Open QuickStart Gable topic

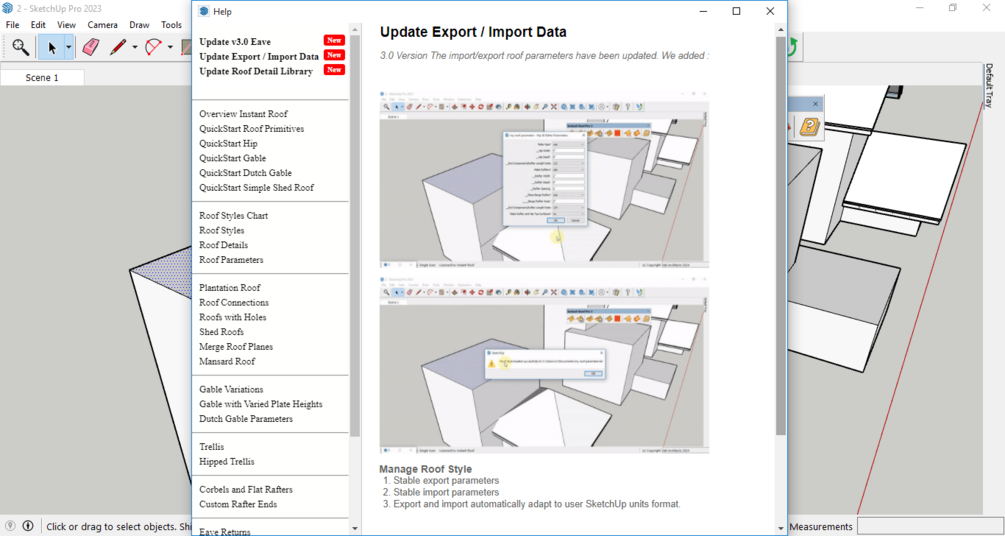coord(233,158)
